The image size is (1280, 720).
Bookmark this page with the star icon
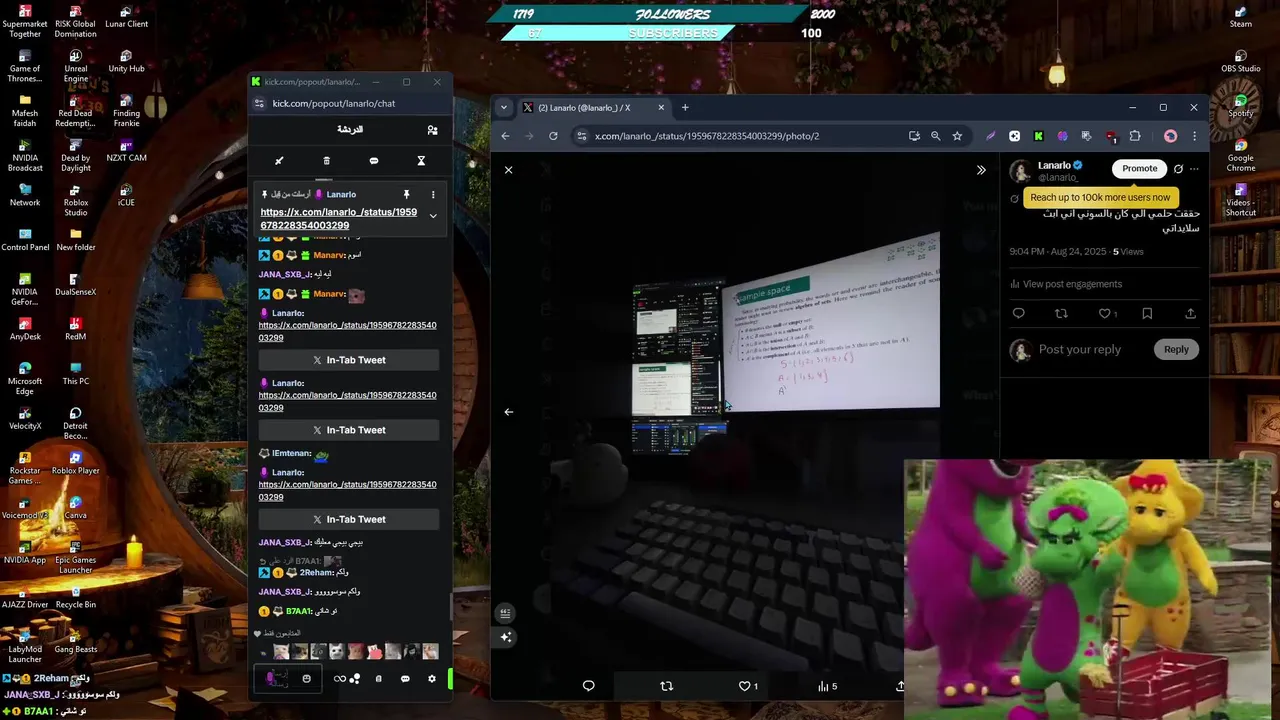click(x=957, y=136)
